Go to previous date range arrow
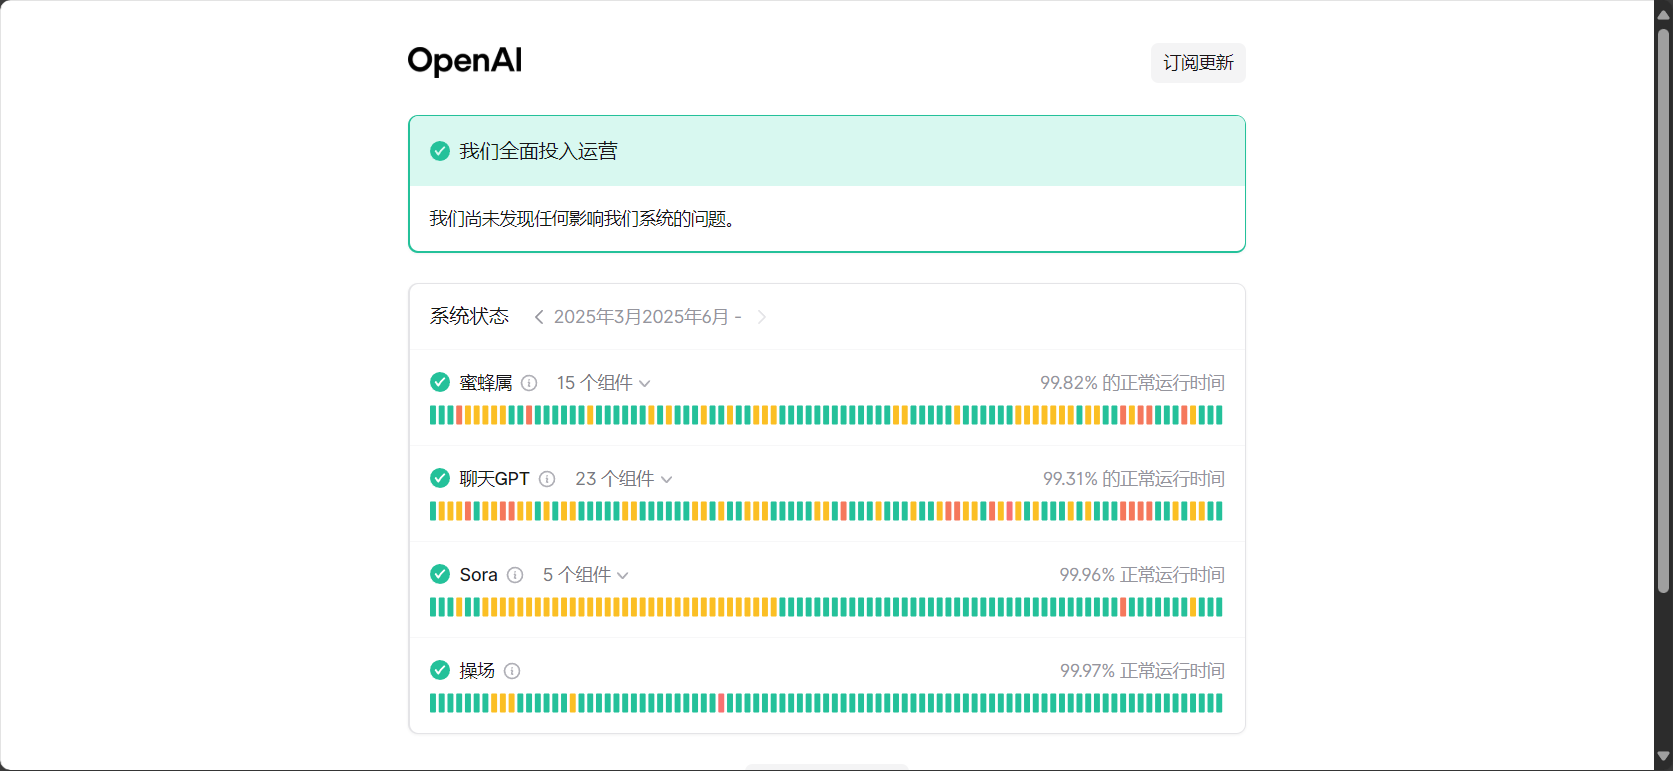The image size is (1673, 771). pyautogui.click(x=539, y=317)
